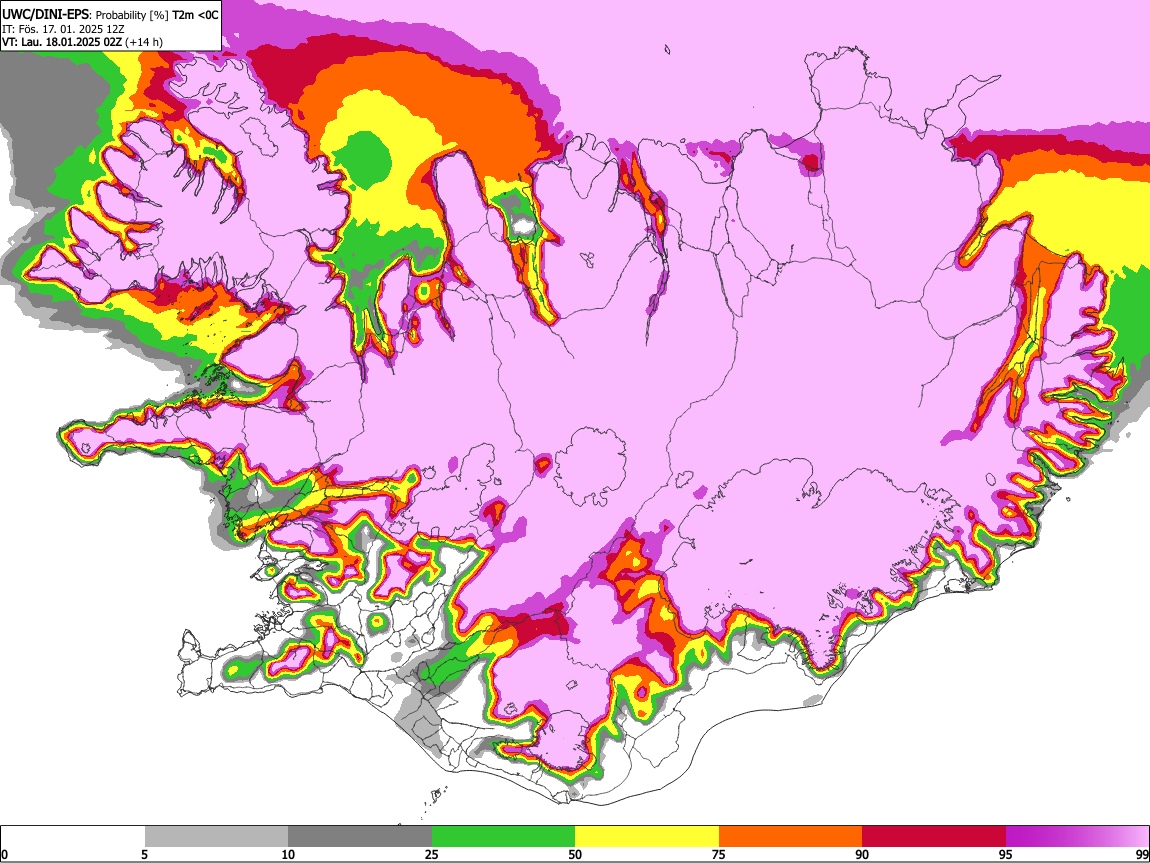Click the red 90–95% legend segment
This screenshot has width=1150, height=863.
pos(934,836)
